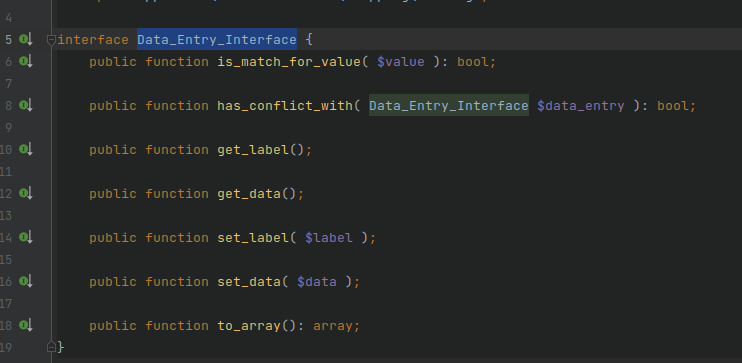
Task: Click the gutter icon next to get_label
Action: coord(26,149)
